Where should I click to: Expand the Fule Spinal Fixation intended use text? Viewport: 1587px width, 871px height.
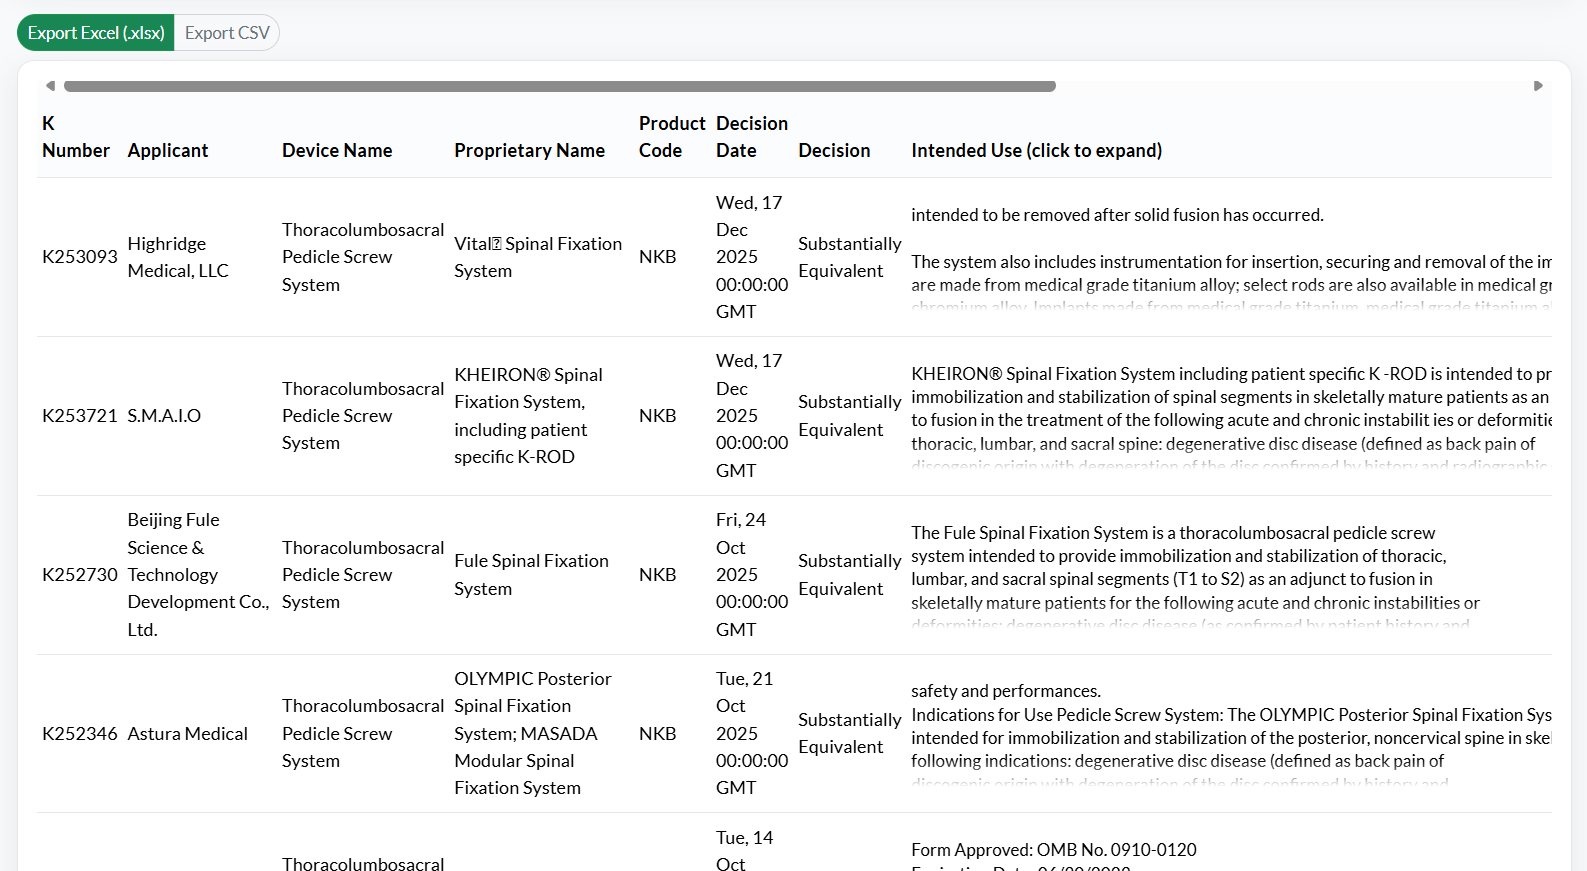pyautogui.click(x=1195, y=575)
